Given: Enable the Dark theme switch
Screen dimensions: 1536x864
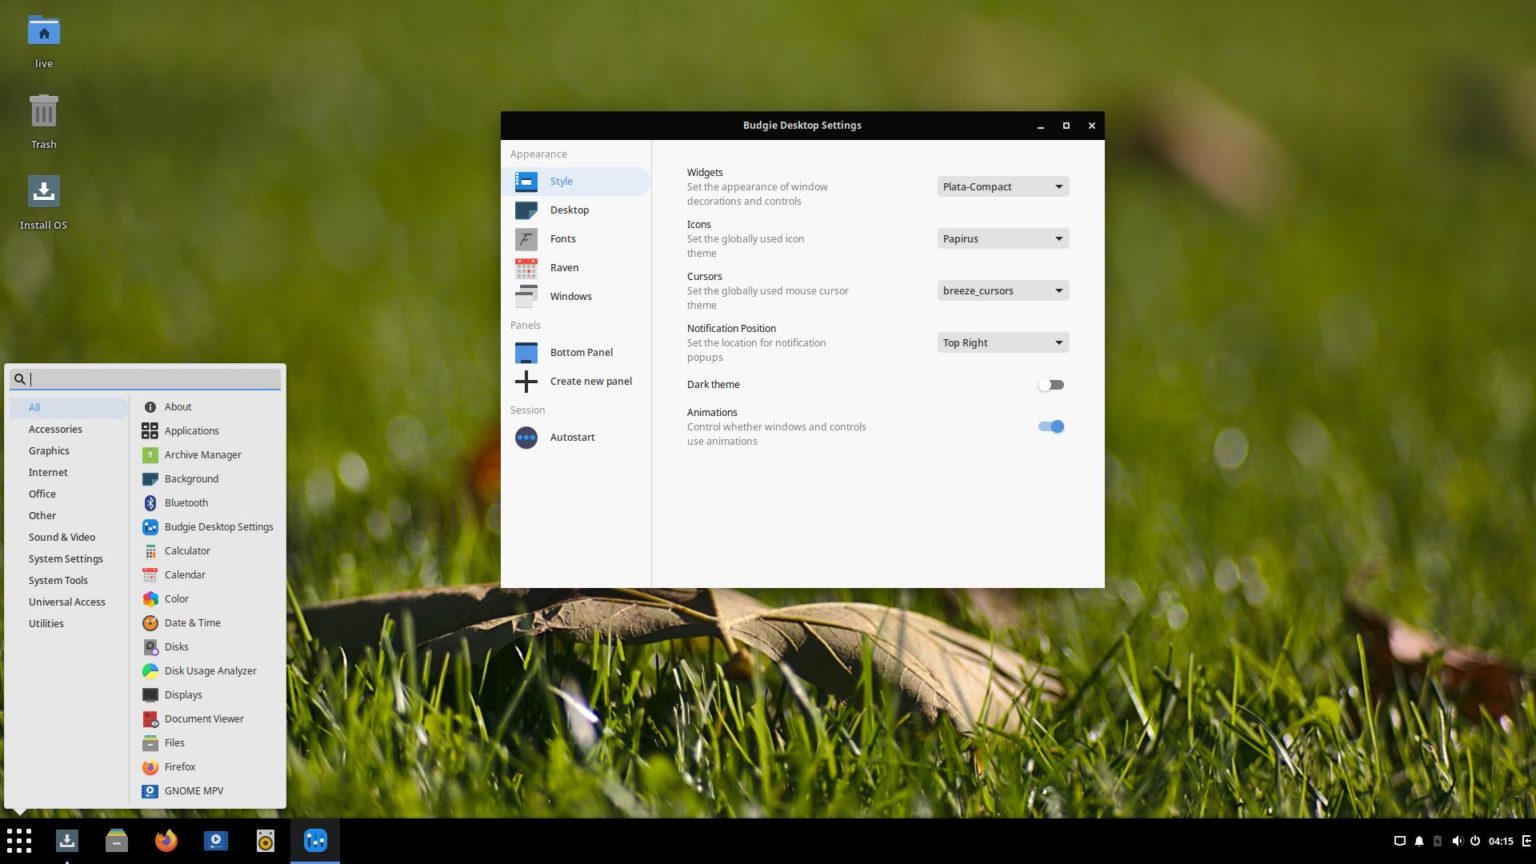Looking at the screenshot, I should (x=1050, y=384).
